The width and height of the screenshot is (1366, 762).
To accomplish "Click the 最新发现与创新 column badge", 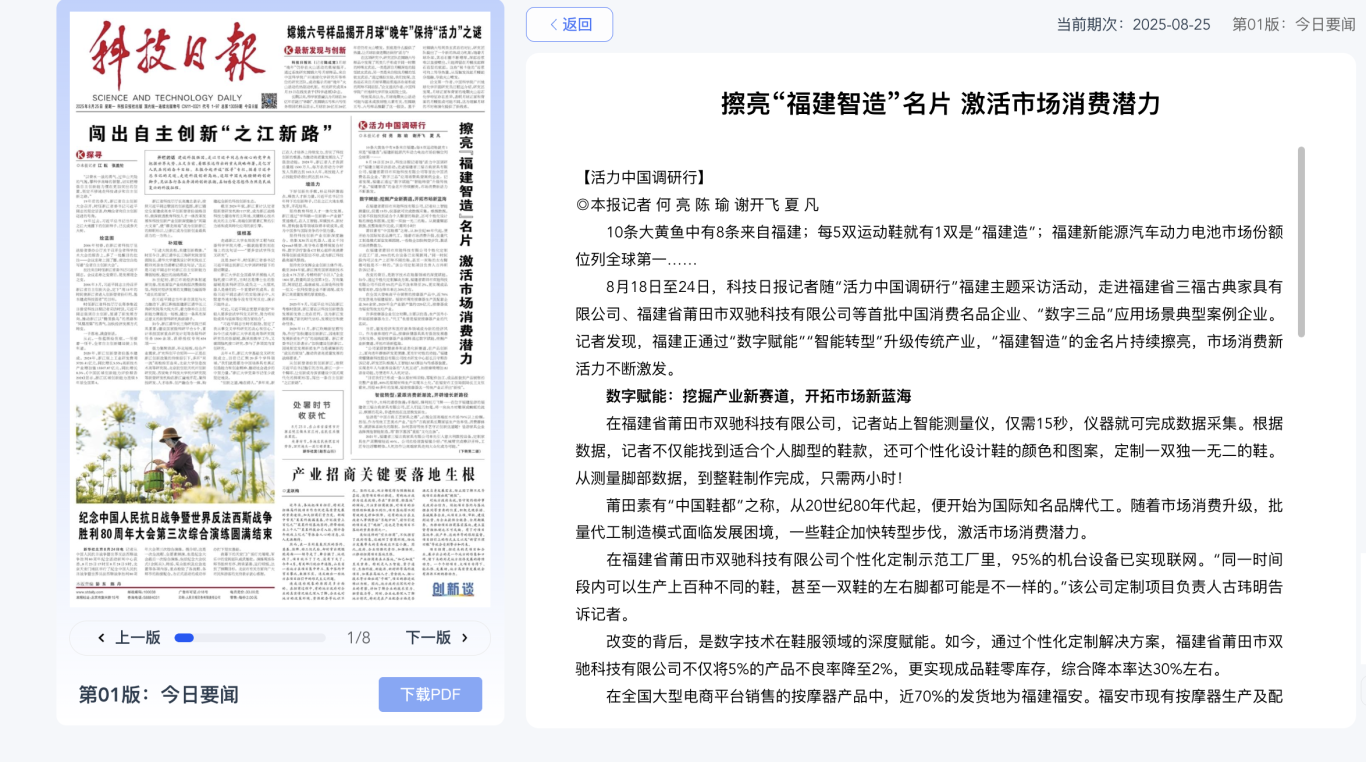I will click(316, 50).
